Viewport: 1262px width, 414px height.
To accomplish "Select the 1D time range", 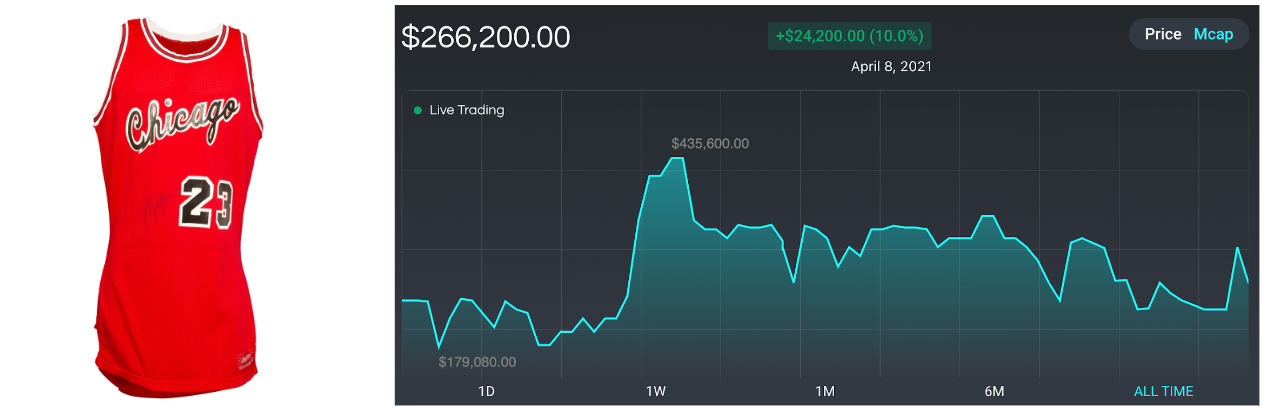I will (486, 390).
